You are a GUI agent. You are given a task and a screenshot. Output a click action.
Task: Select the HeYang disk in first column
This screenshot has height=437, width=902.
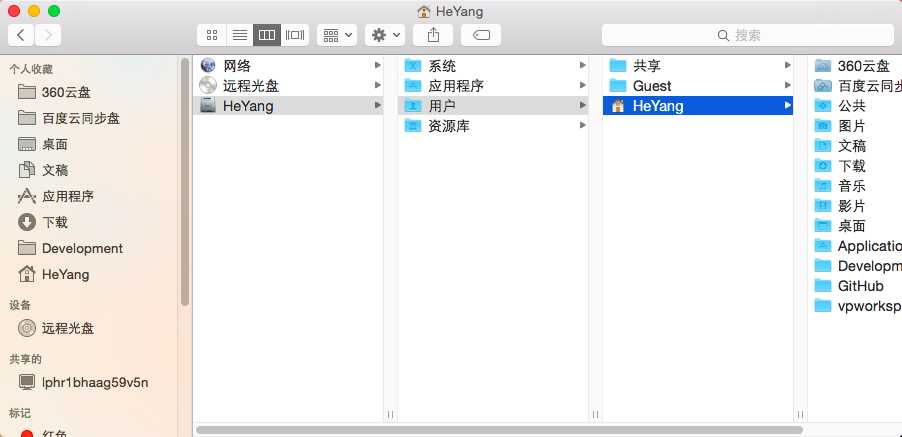click(x=288, y=106)
